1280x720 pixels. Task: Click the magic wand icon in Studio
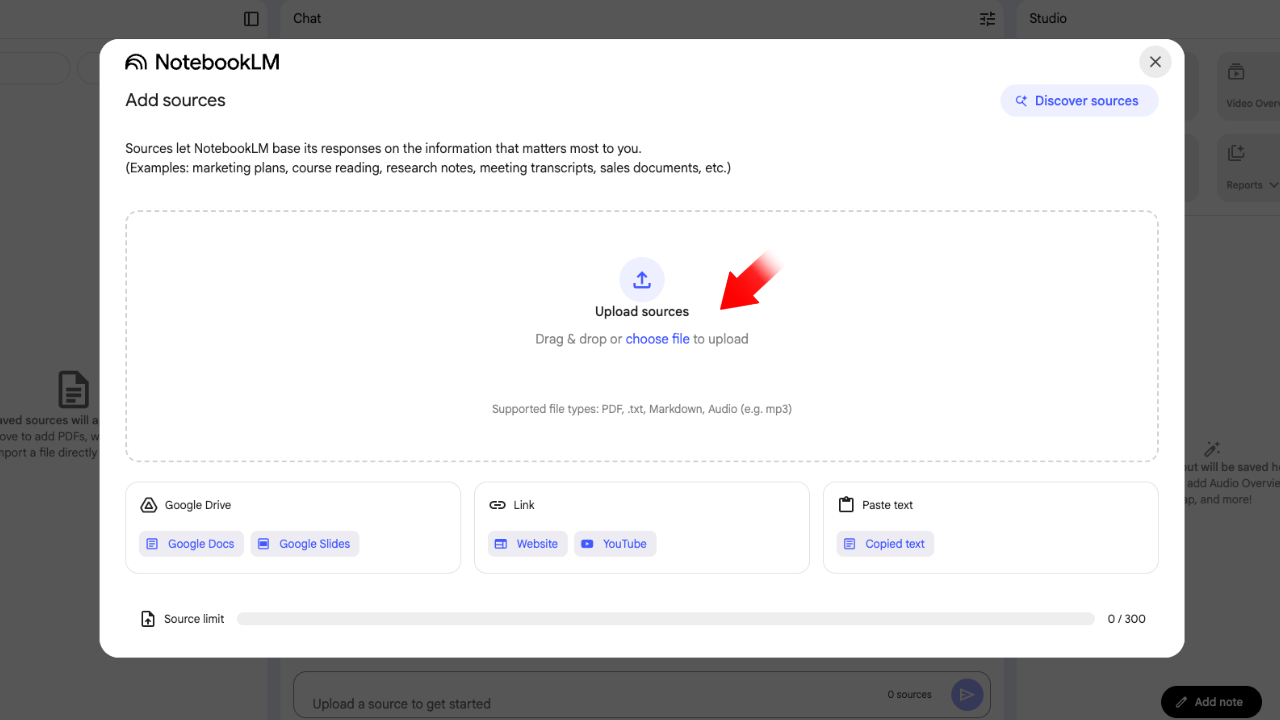[1212, 449]
